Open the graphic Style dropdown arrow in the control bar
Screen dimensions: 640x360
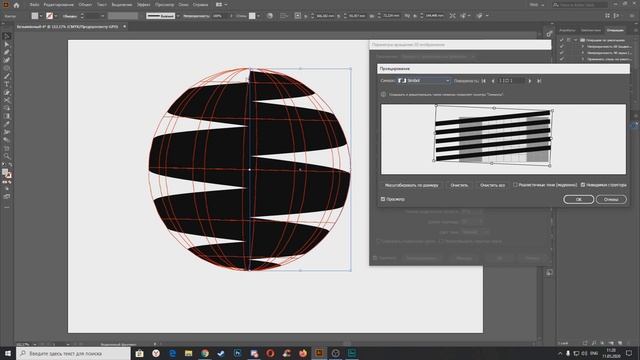pos(258,16)
